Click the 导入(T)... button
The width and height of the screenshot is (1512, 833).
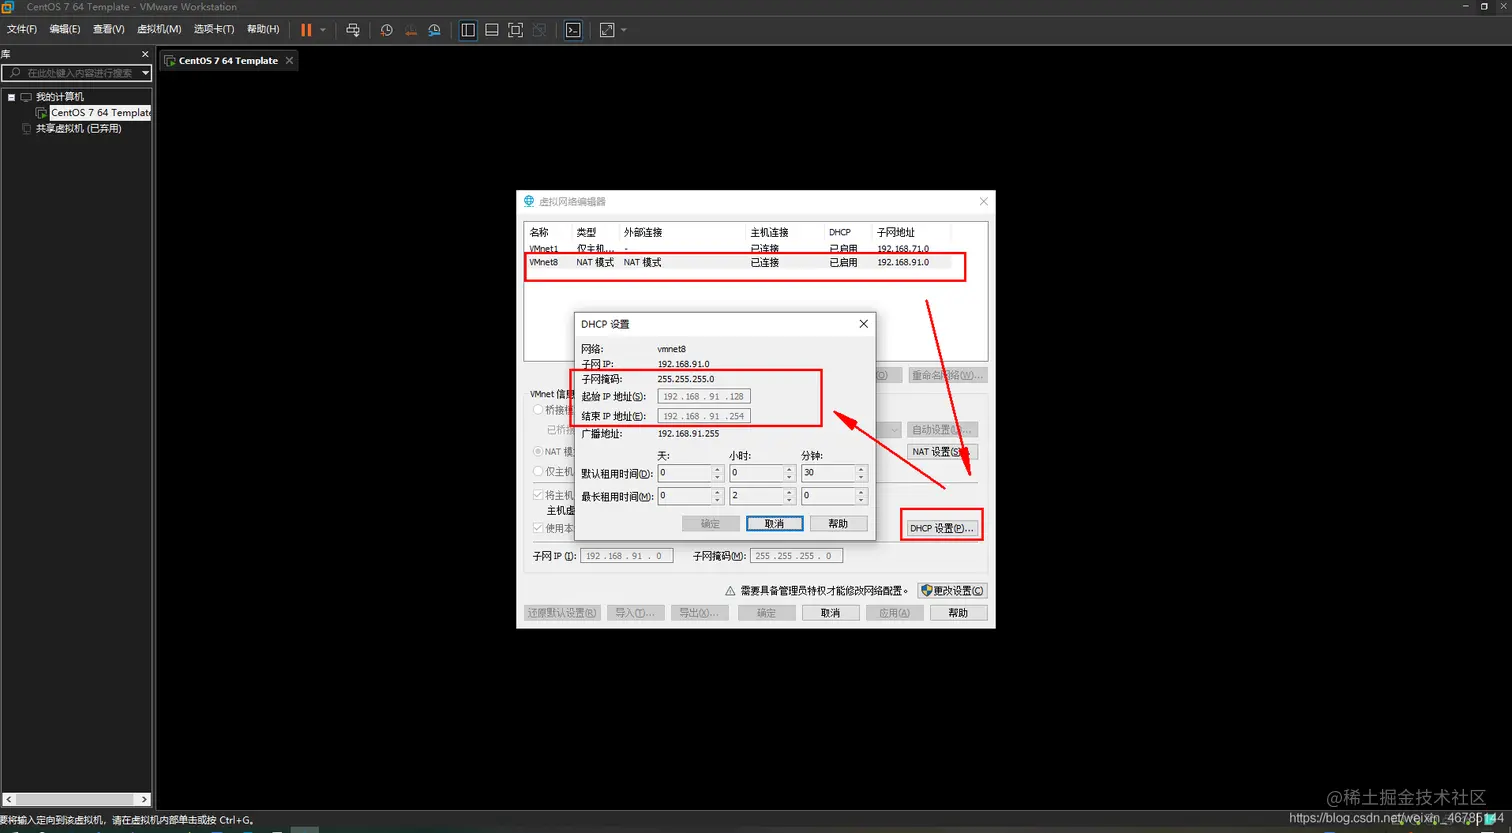pyautogui.click(x=634, y=613)
